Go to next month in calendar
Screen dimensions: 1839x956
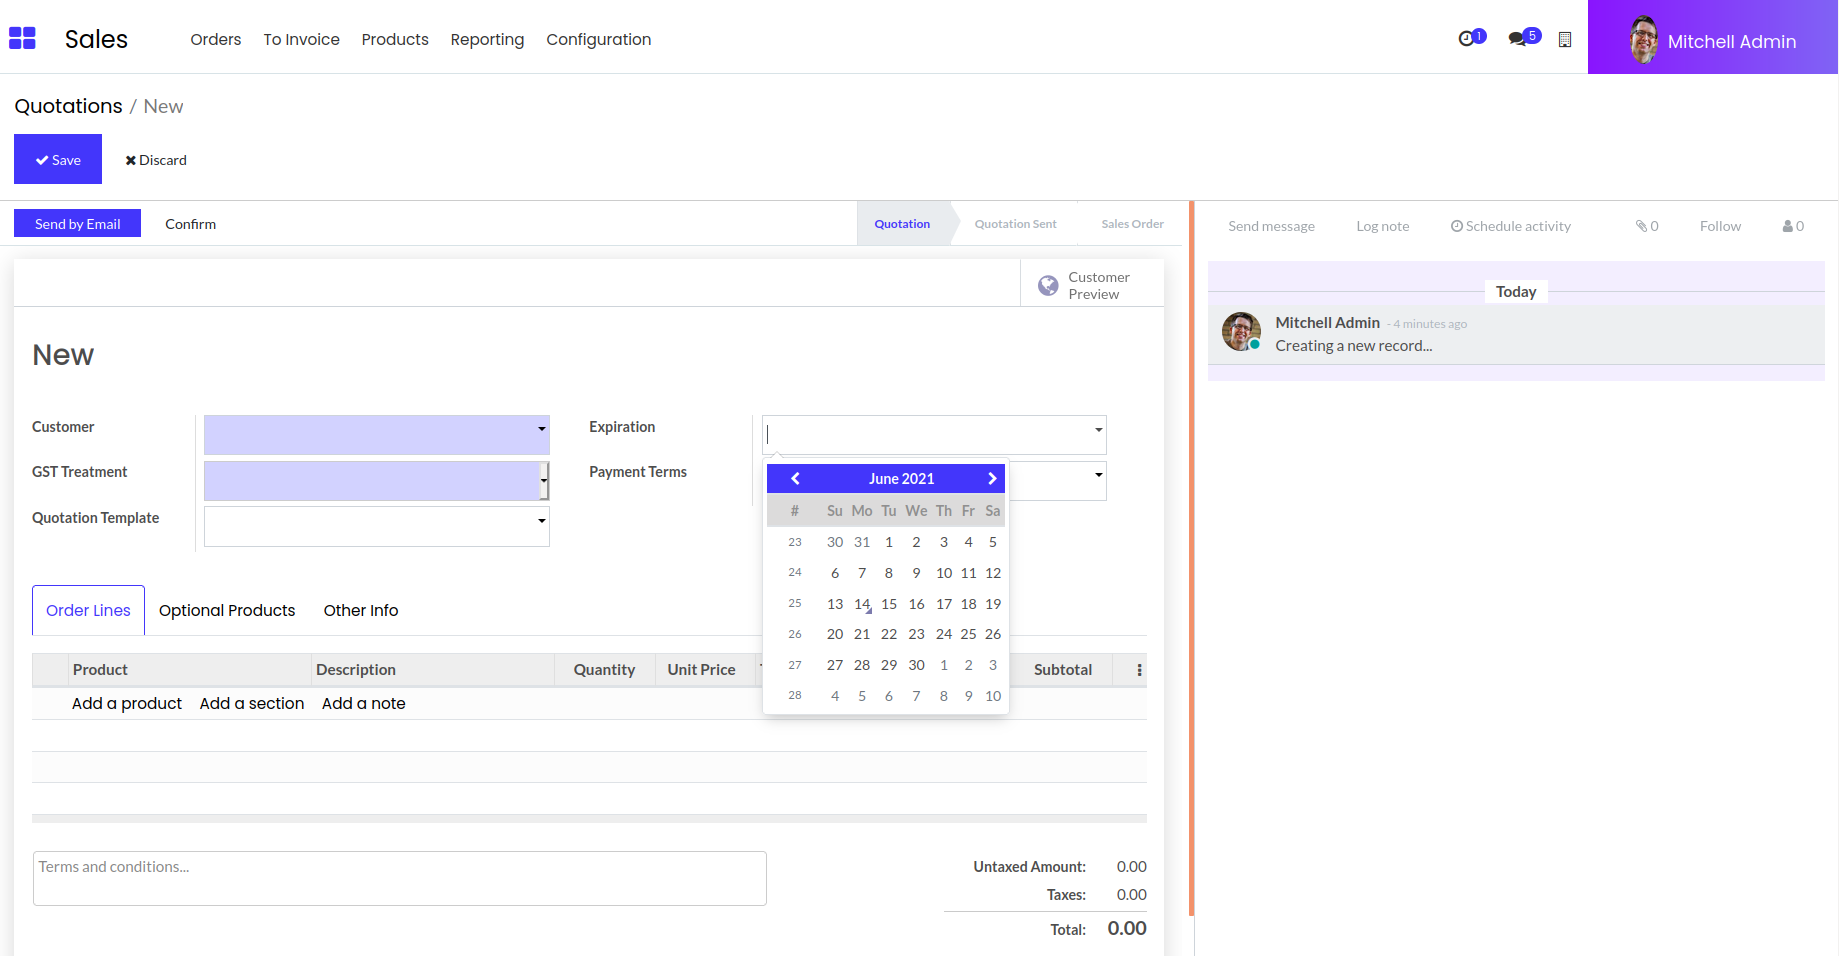(992, 479)
